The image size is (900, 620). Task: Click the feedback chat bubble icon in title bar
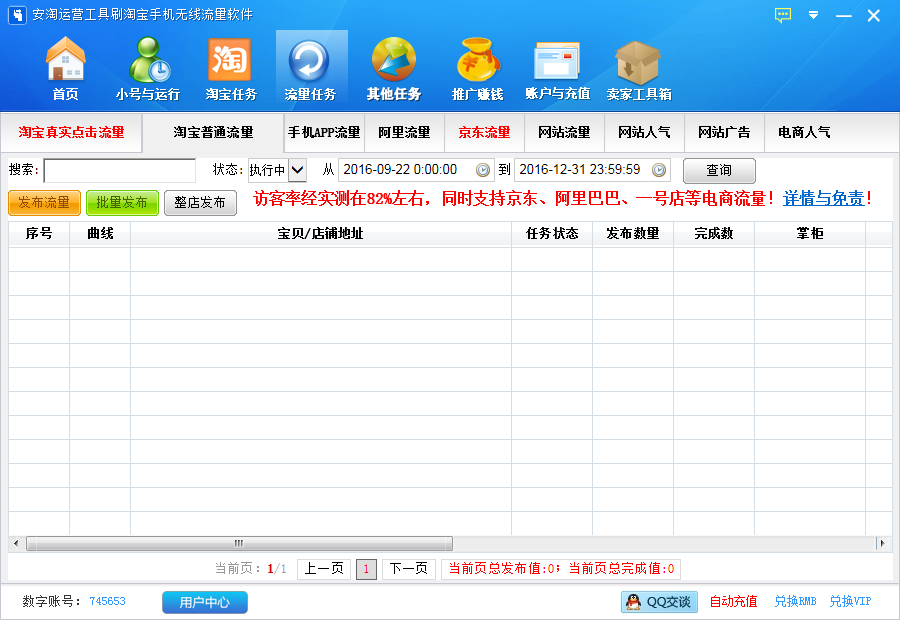click(783, 15)
